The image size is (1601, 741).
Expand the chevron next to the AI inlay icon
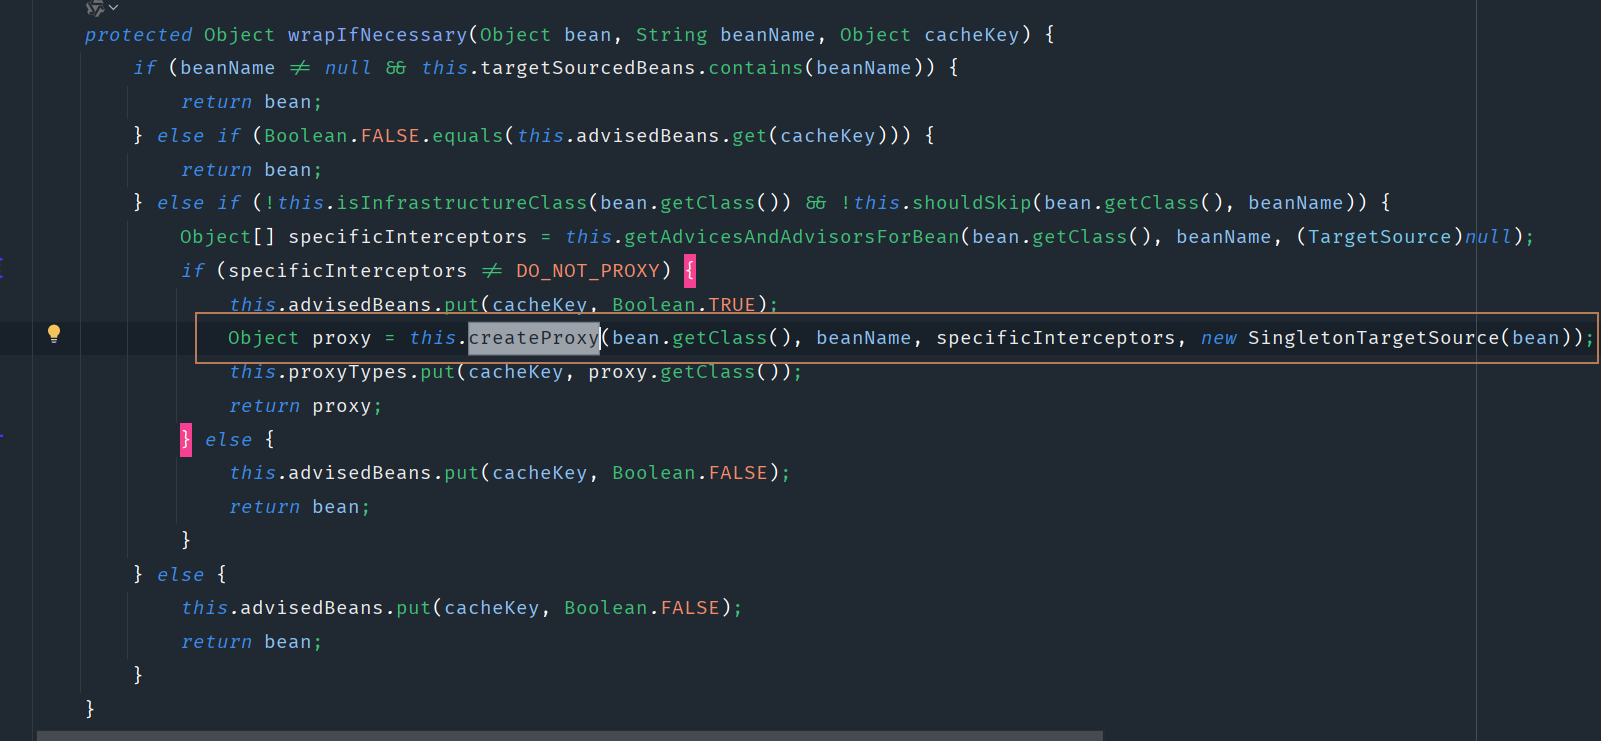point(114,8)
